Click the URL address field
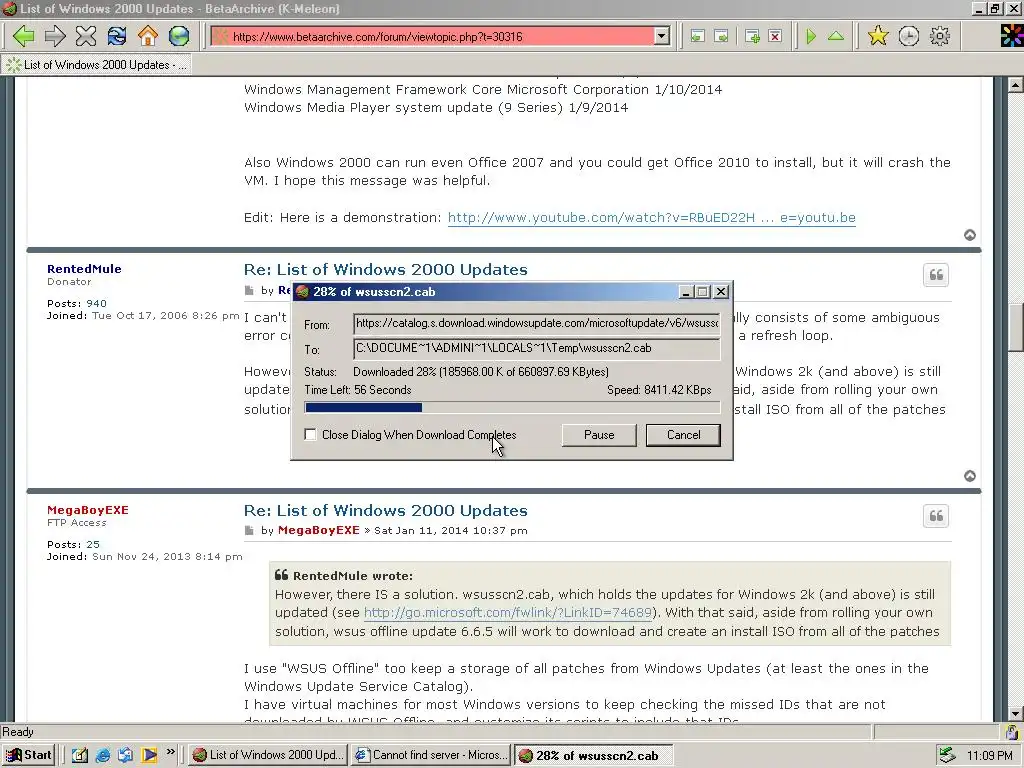Screen dimensions: 1024x768 pos(432,37)
